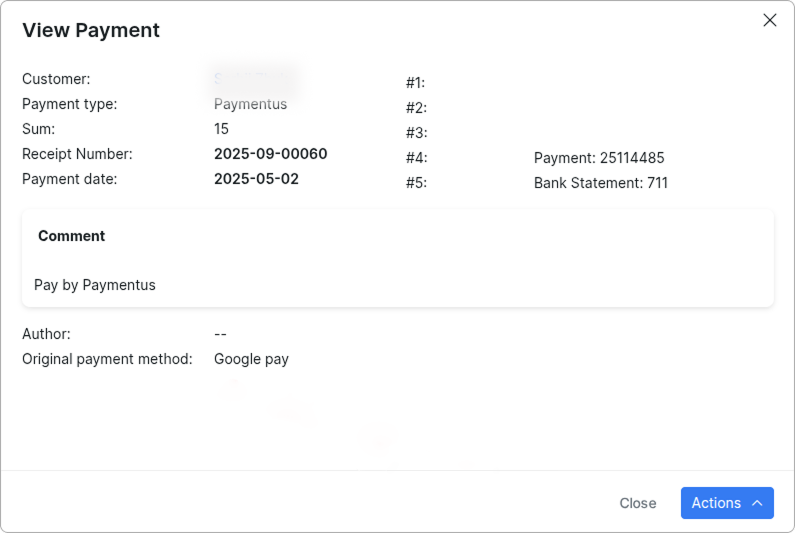Click the Close button
795x533 pixels.
637,503
